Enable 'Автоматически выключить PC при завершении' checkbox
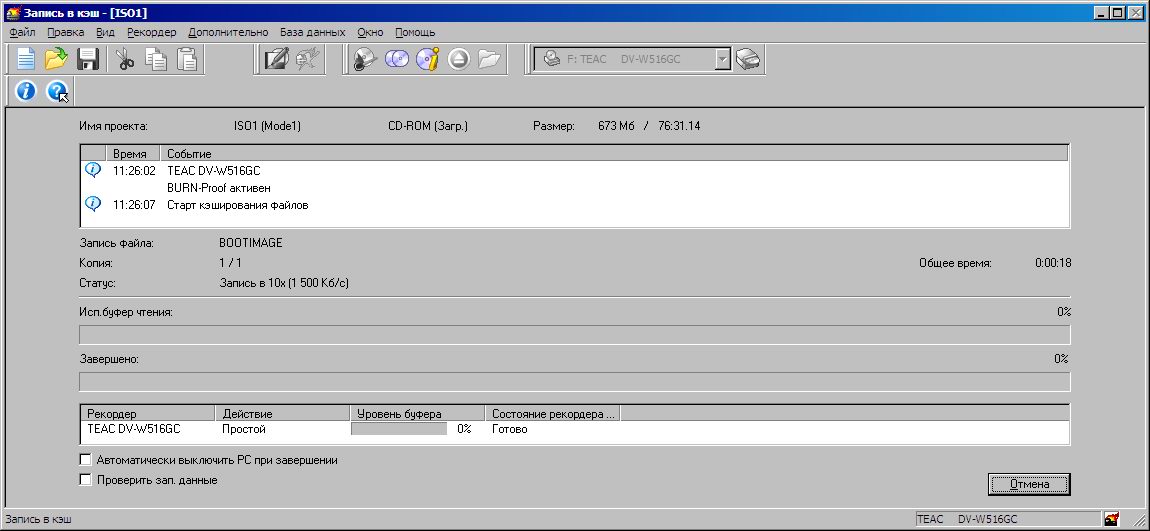Viewport: 1150px width, 531px height. pyautogui.click(x=85, y=460)
